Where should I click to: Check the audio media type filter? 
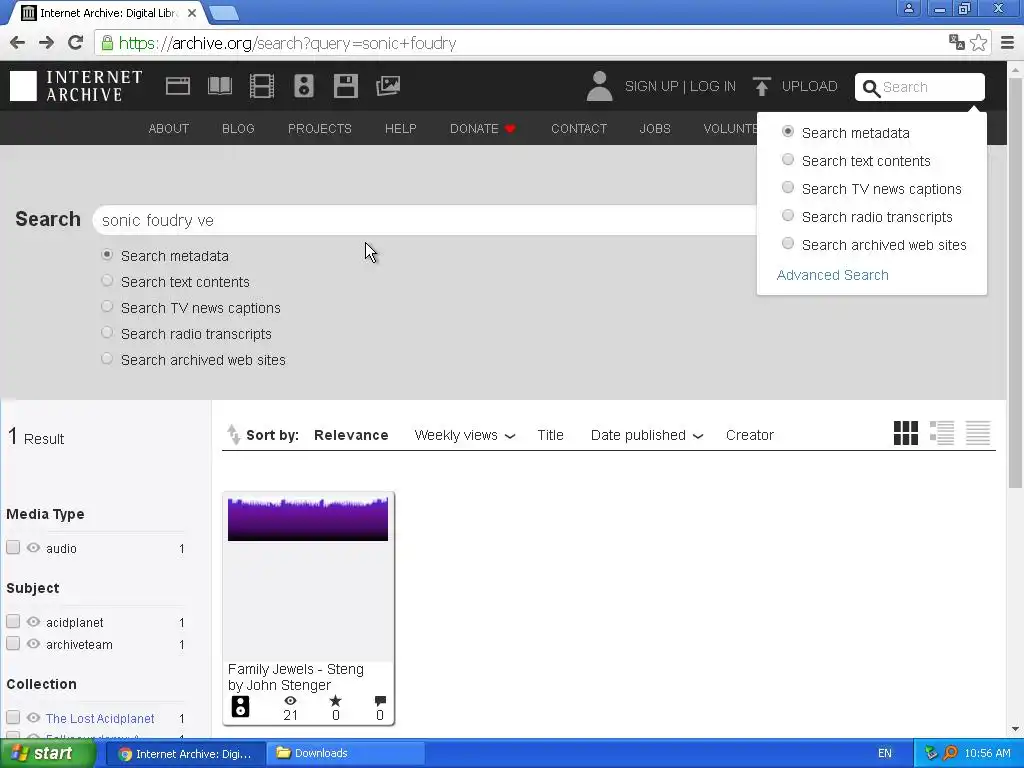click(x=13, y=548)
